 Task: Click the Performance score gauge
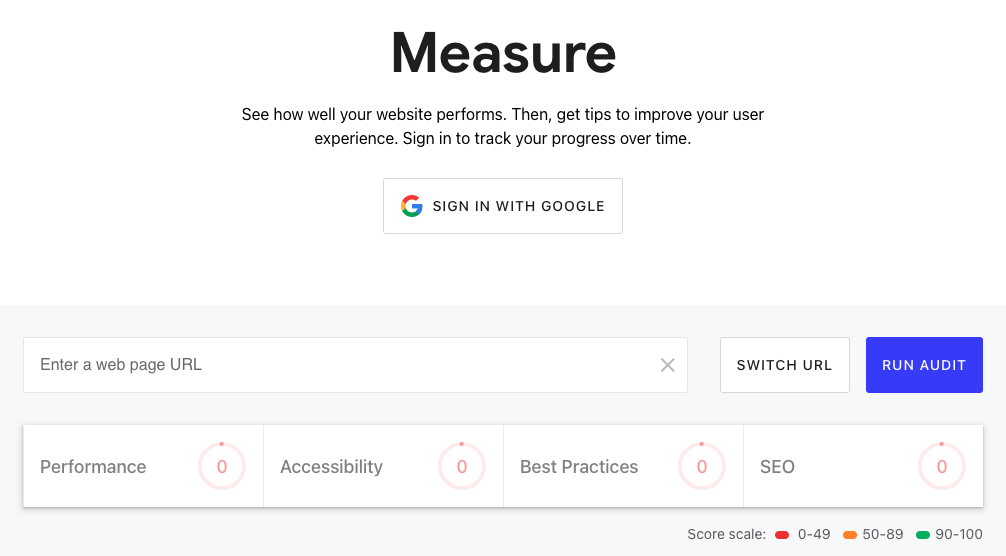[222, 466]
